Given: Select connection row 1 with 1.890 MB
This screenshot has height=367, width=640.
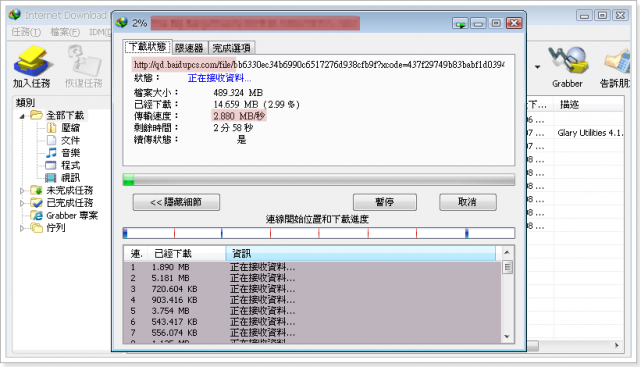Looking at the screenshot, I should (312, 267).
